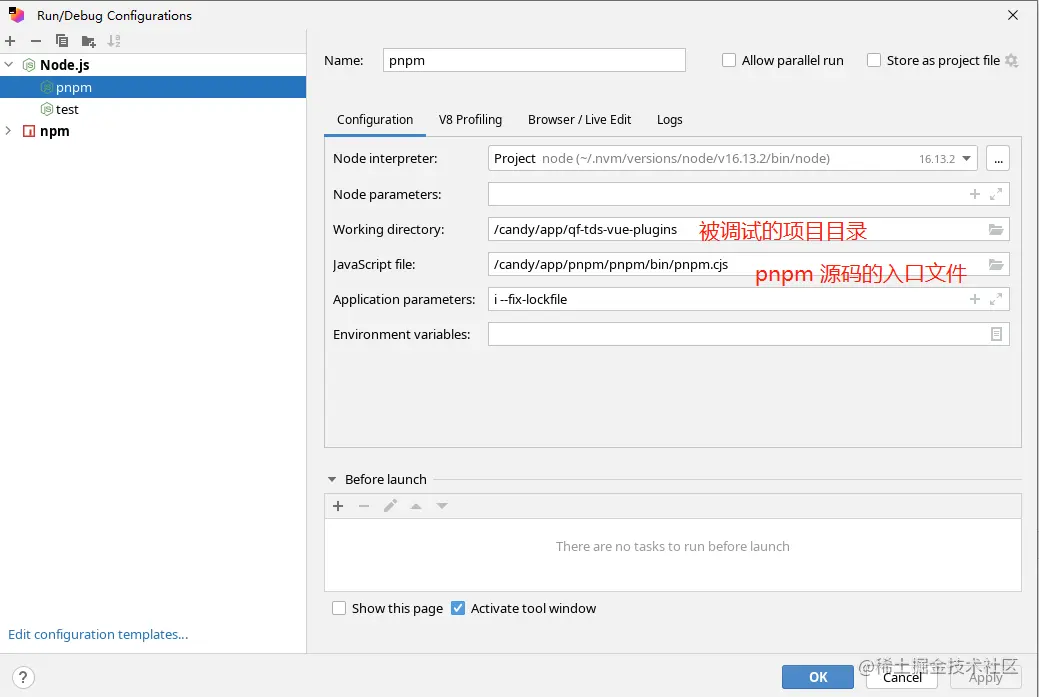Edit Environment variables list
The height and width of the screenshot is (697, 1039).
pyautogui.click(x=996, y=334)
